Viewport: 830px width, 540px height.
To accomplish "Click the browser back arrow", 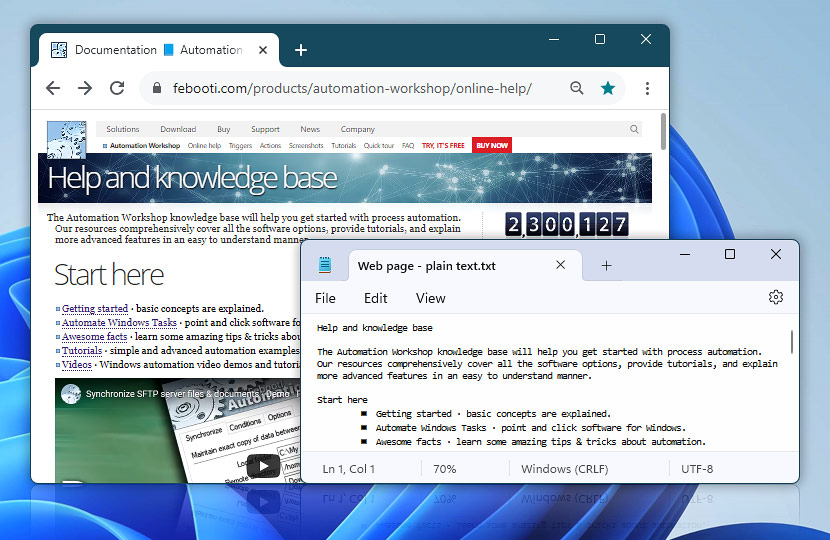I will point(53,88).
